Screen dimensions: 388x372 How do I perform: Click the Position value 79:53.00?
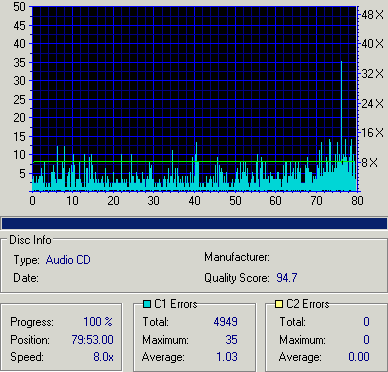[x=92, y=340]
